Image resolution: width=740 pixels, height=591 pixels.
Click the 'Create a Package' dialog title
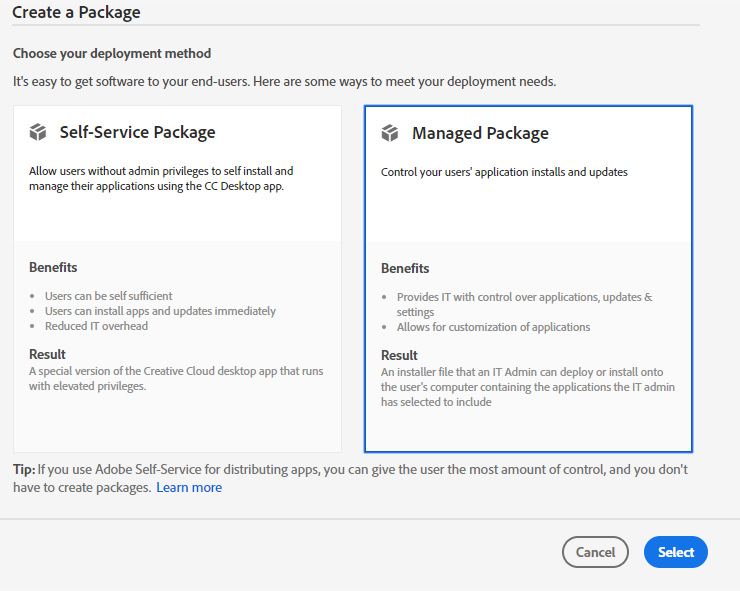[x=76, y=13]
